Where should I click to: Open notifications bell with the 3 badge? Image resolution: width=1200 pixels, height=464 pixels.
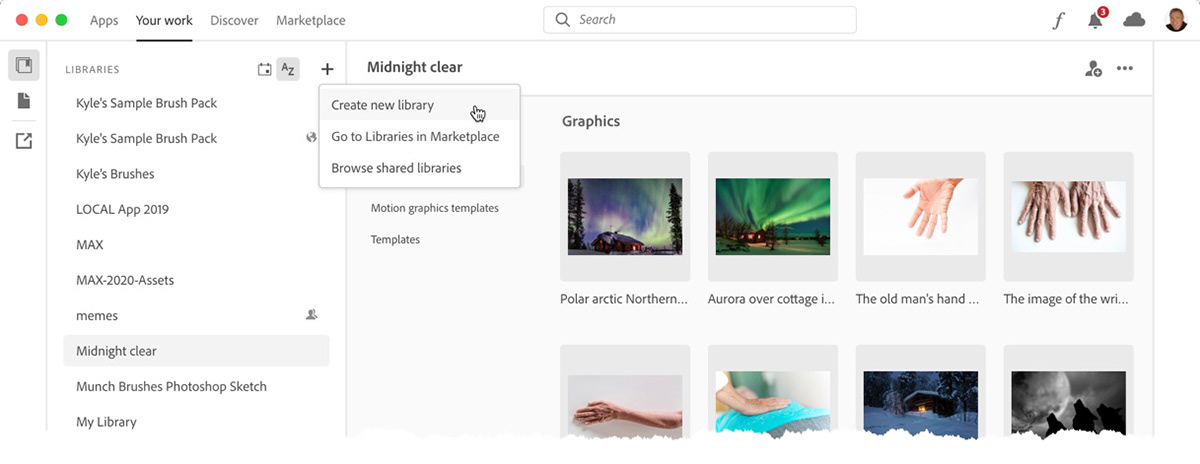pyautogui.click(x=1097, y=19)
